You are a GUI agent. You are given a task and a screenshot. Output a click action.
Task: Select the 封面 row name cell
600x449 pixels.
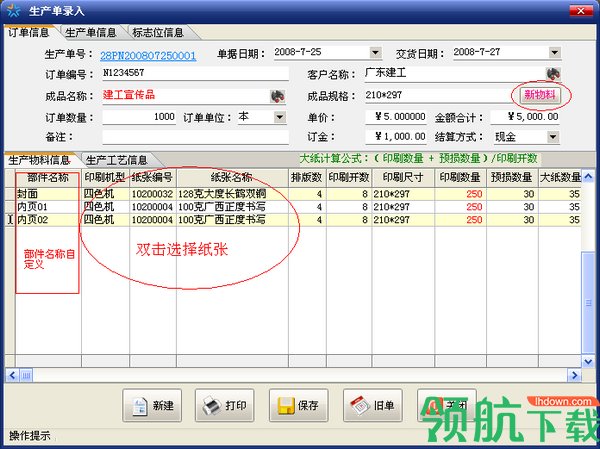[48, 194]
